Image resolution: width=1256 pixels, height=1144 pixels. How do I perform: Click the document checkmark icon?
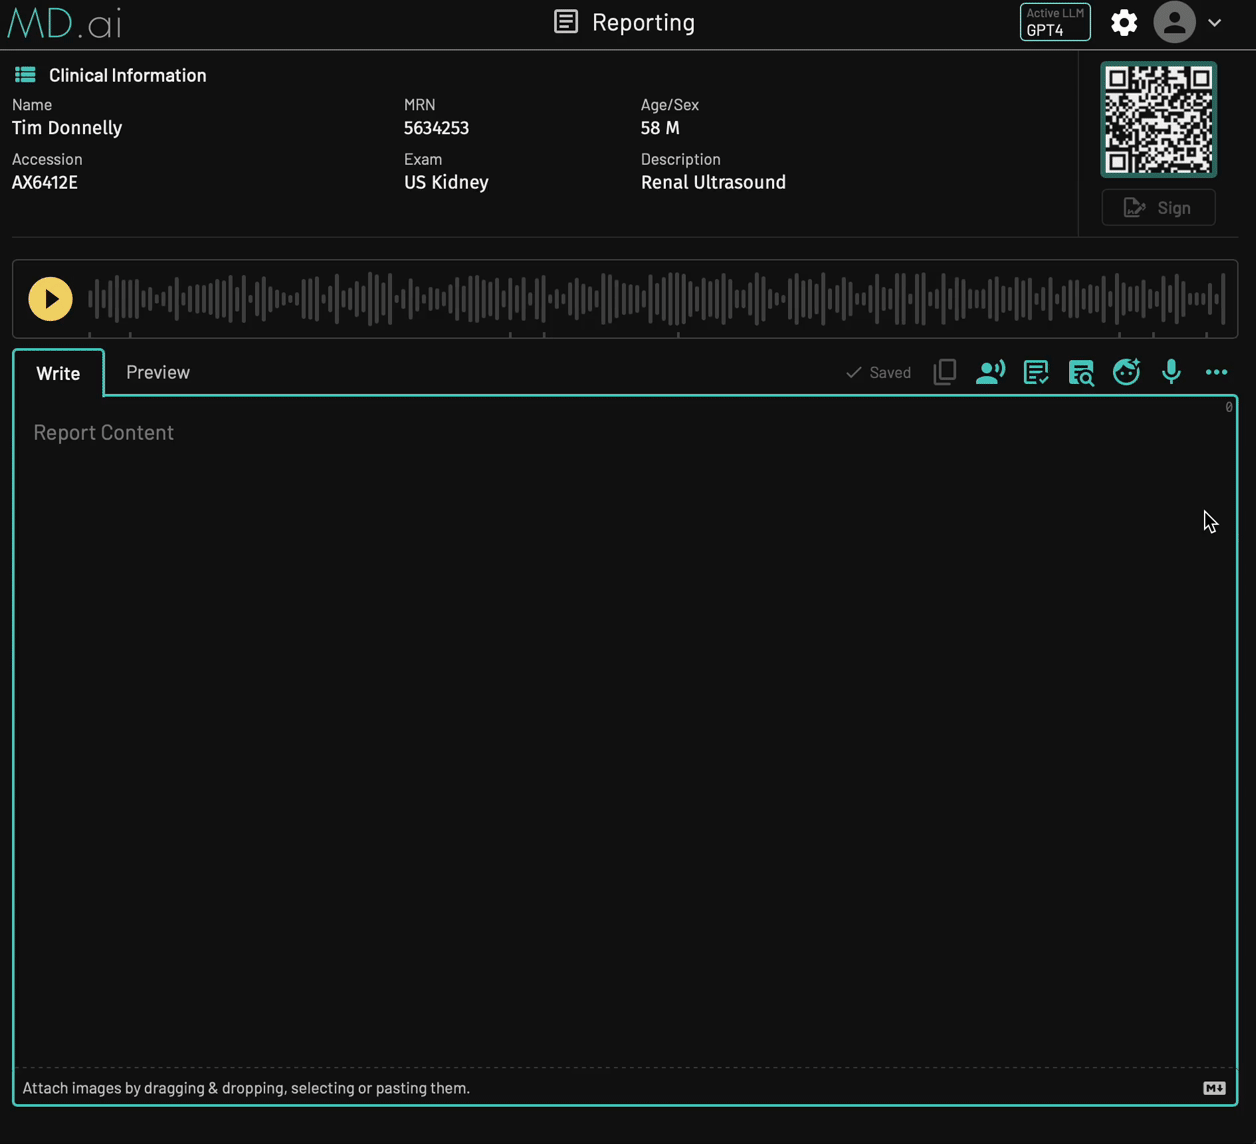tap(1036, 372)
